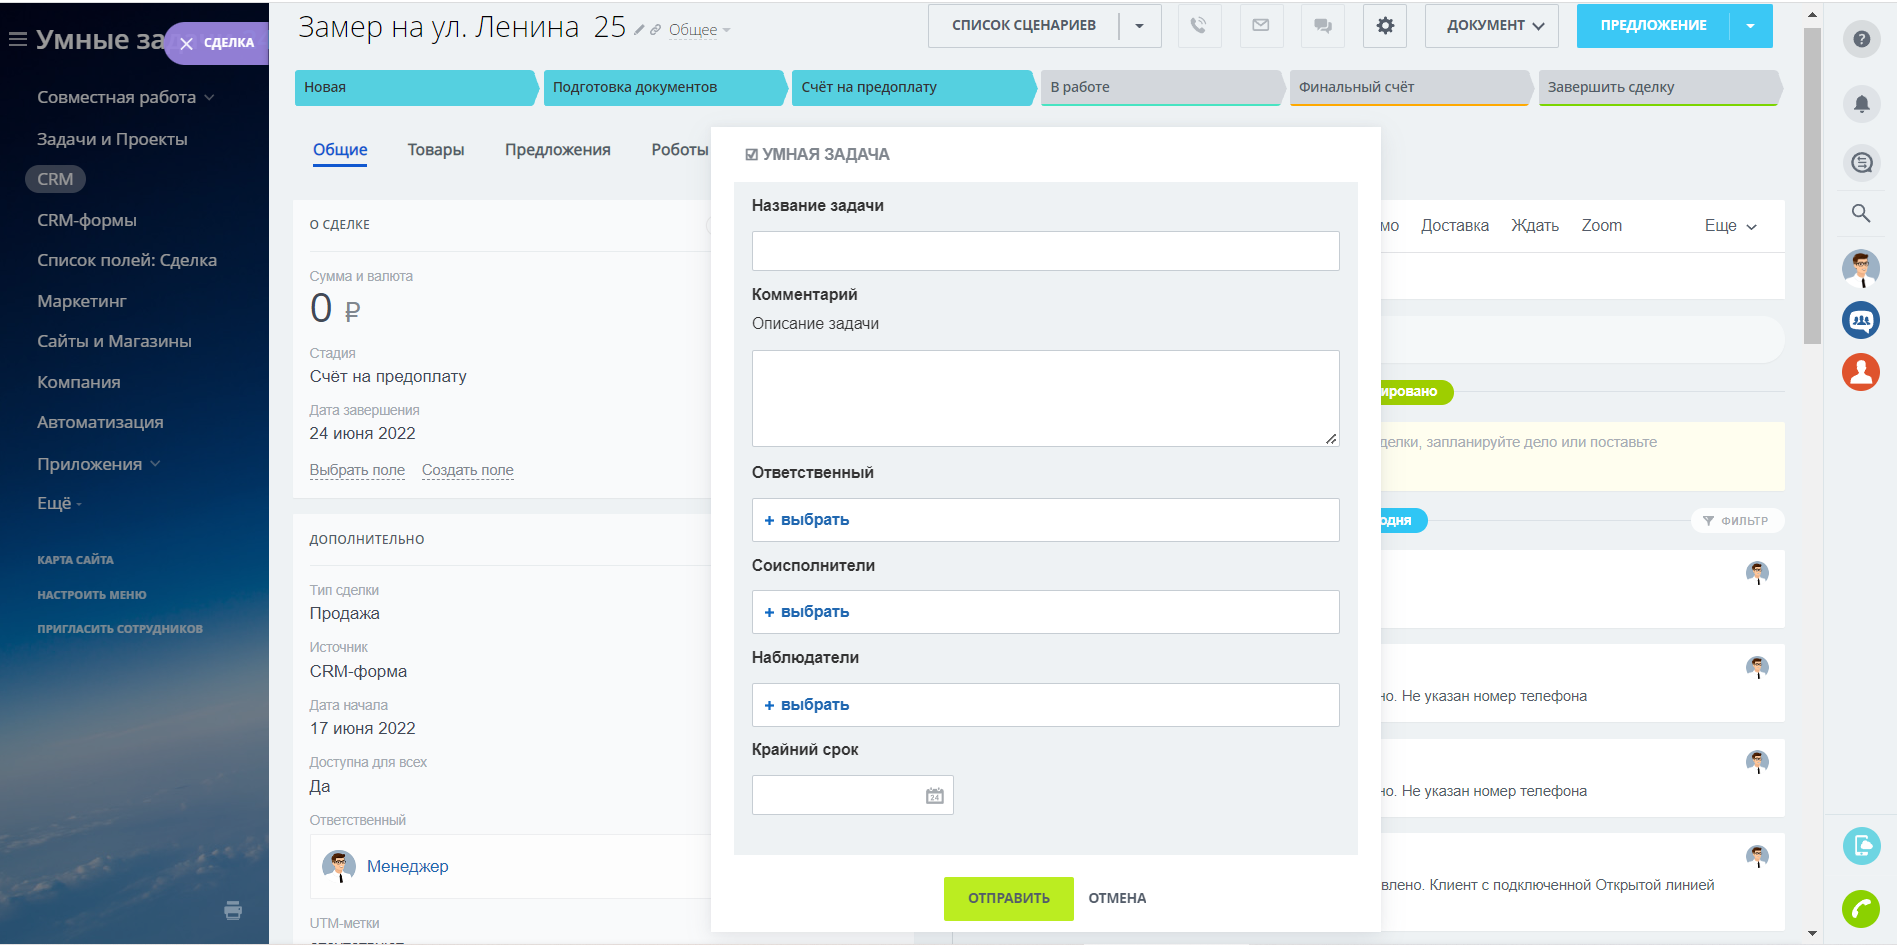Select the Ждать timeline tab
The height and width of the screenshot is (945, 1897).
point(1535,226)
